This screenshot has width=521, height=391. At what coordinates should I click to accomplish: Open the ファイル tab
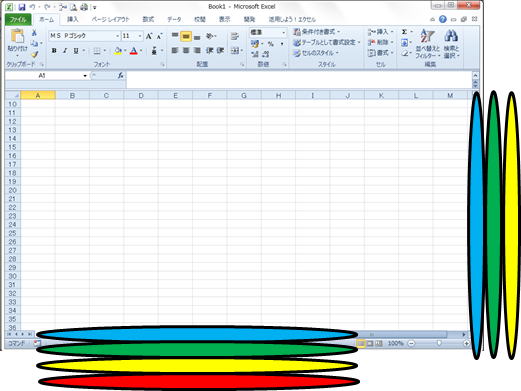coord(18,19)
